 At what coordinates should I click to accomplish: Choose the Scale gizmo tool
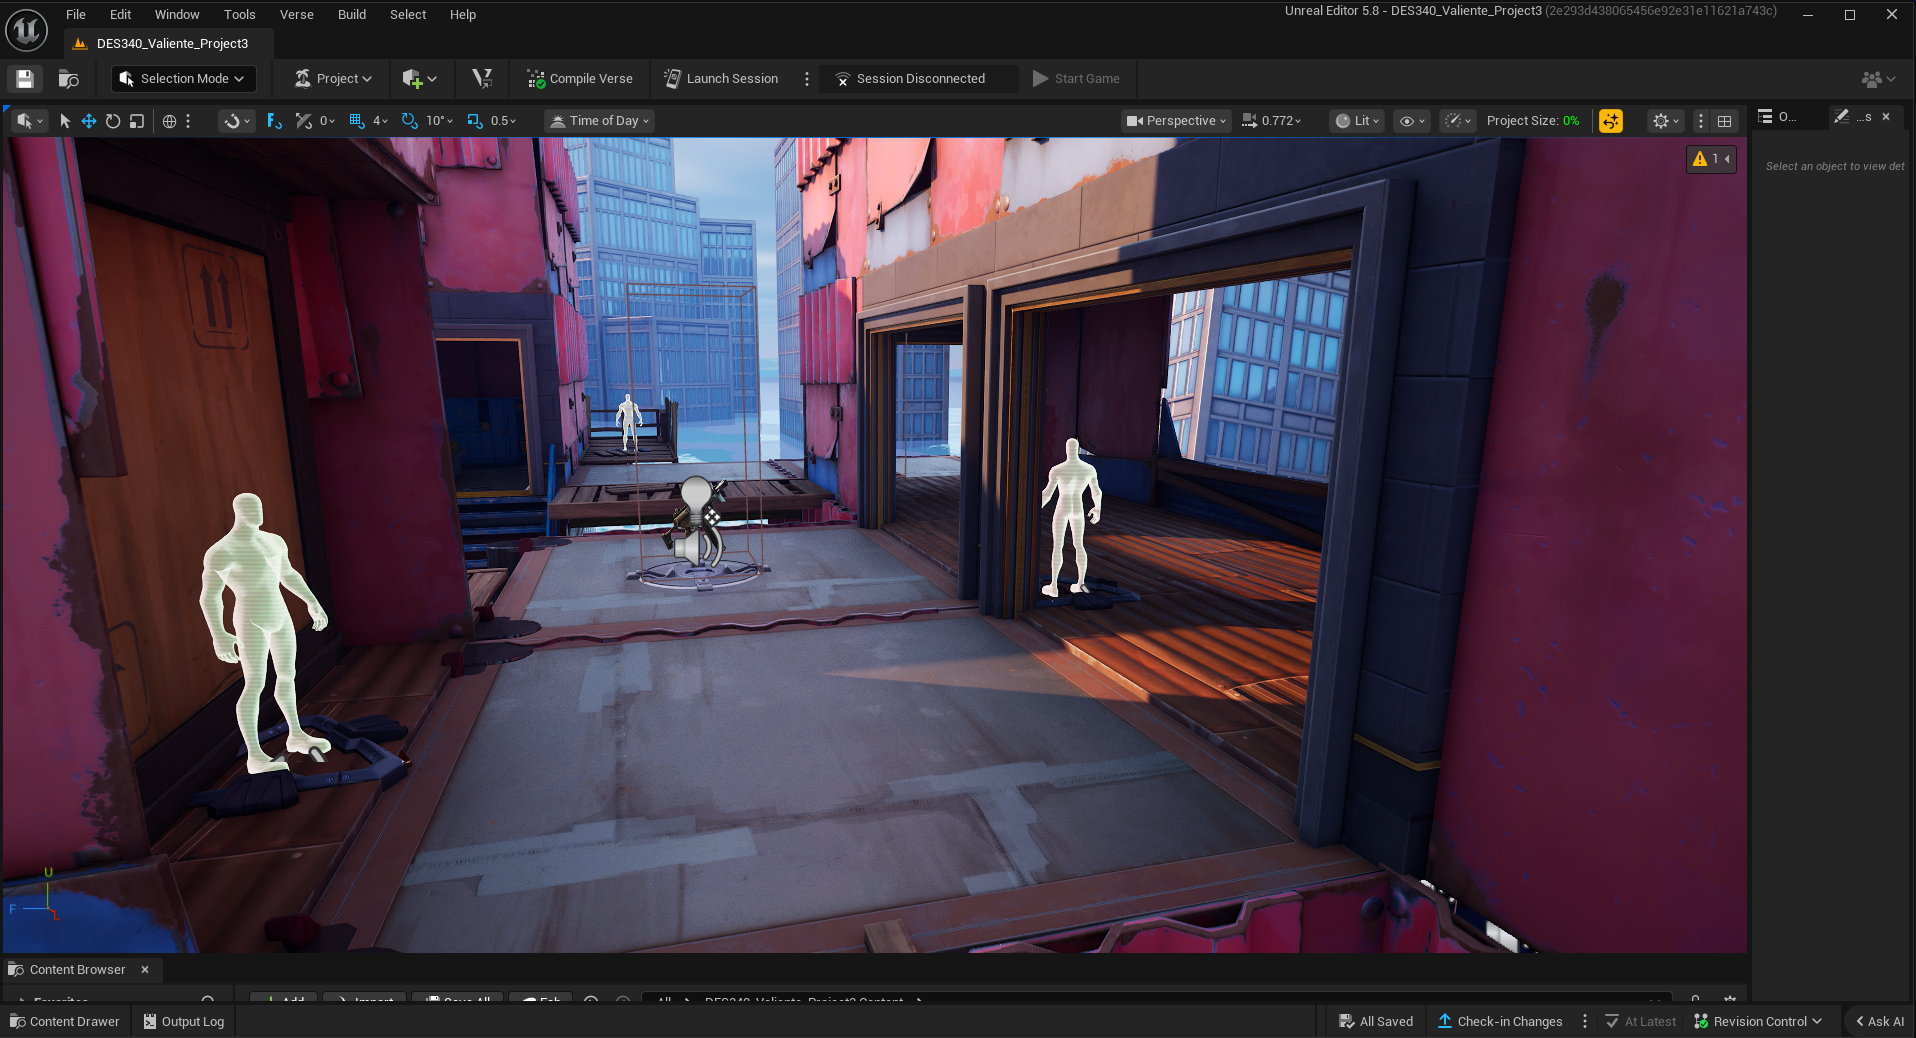click(x=137, y=121)
